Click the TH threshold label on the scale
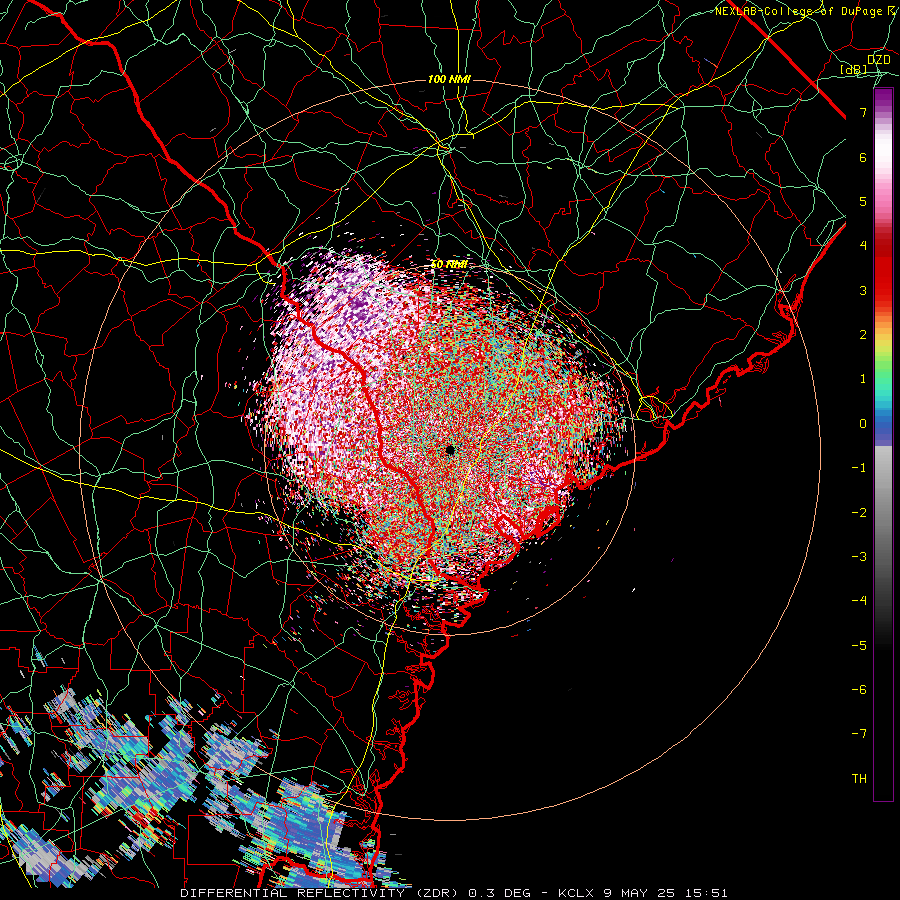 (x=859, y=779)
